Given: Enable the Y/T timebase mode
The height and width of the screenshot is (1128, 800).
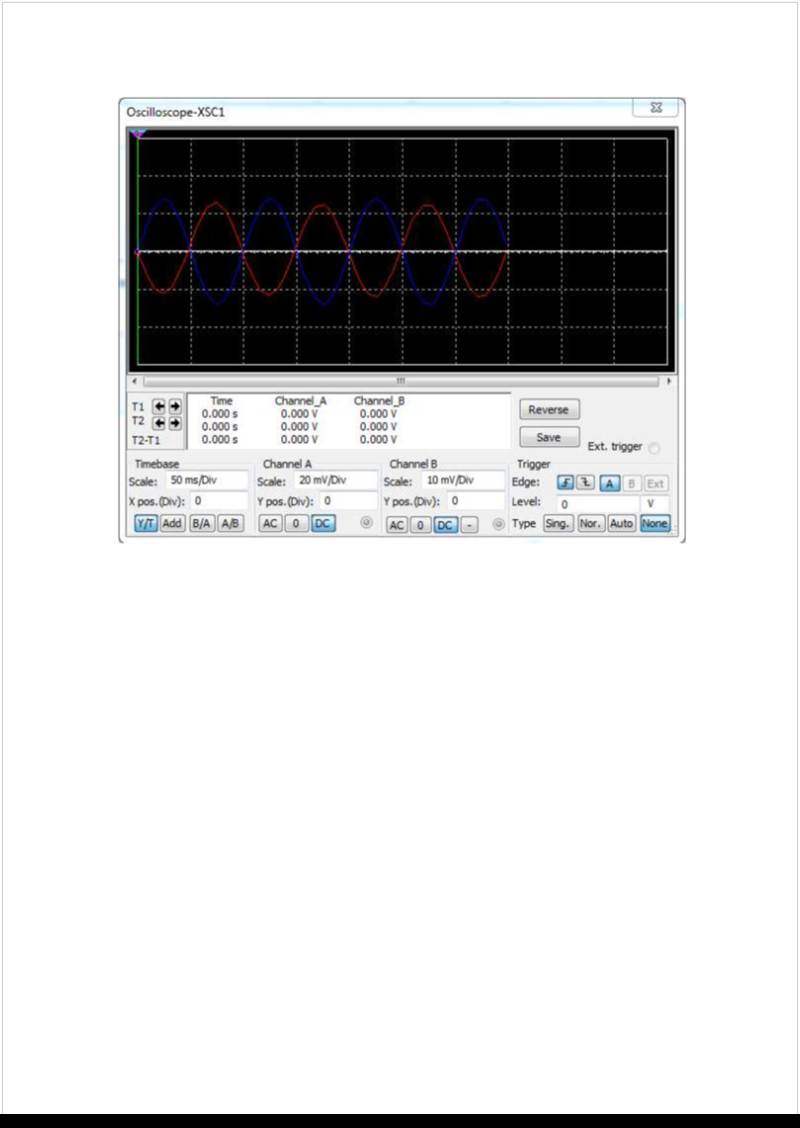Looking at the screenshot, I should point(146,524).
